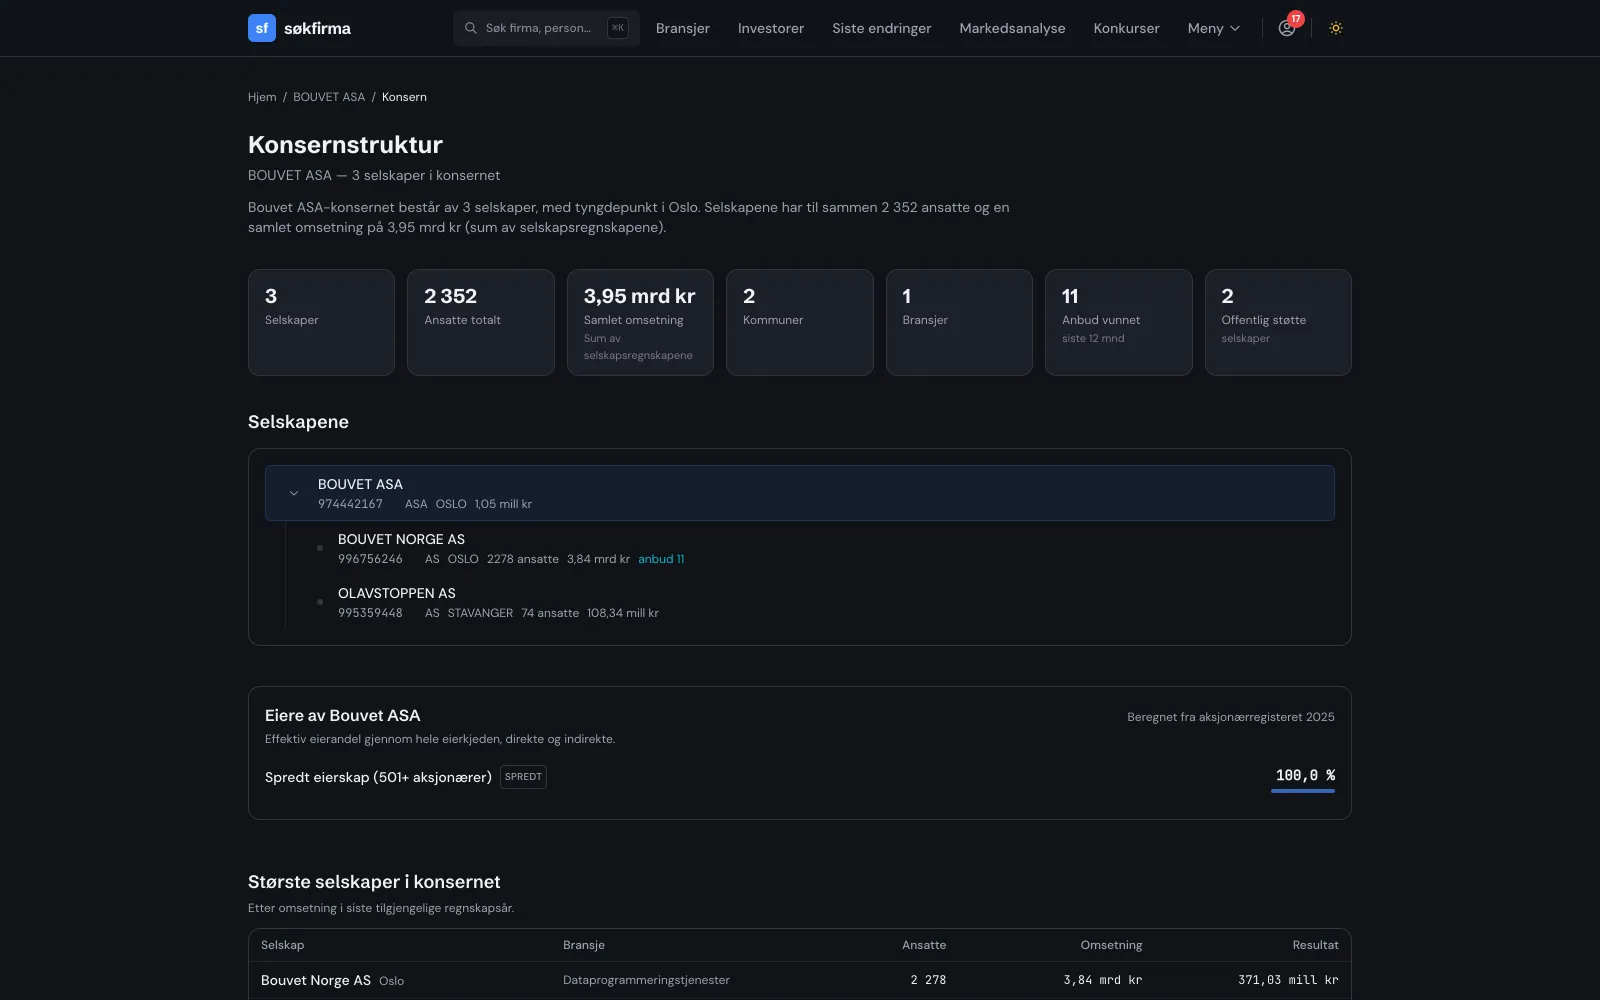Click the 3,95 mrd kr Samlet omsetning card

640,322
